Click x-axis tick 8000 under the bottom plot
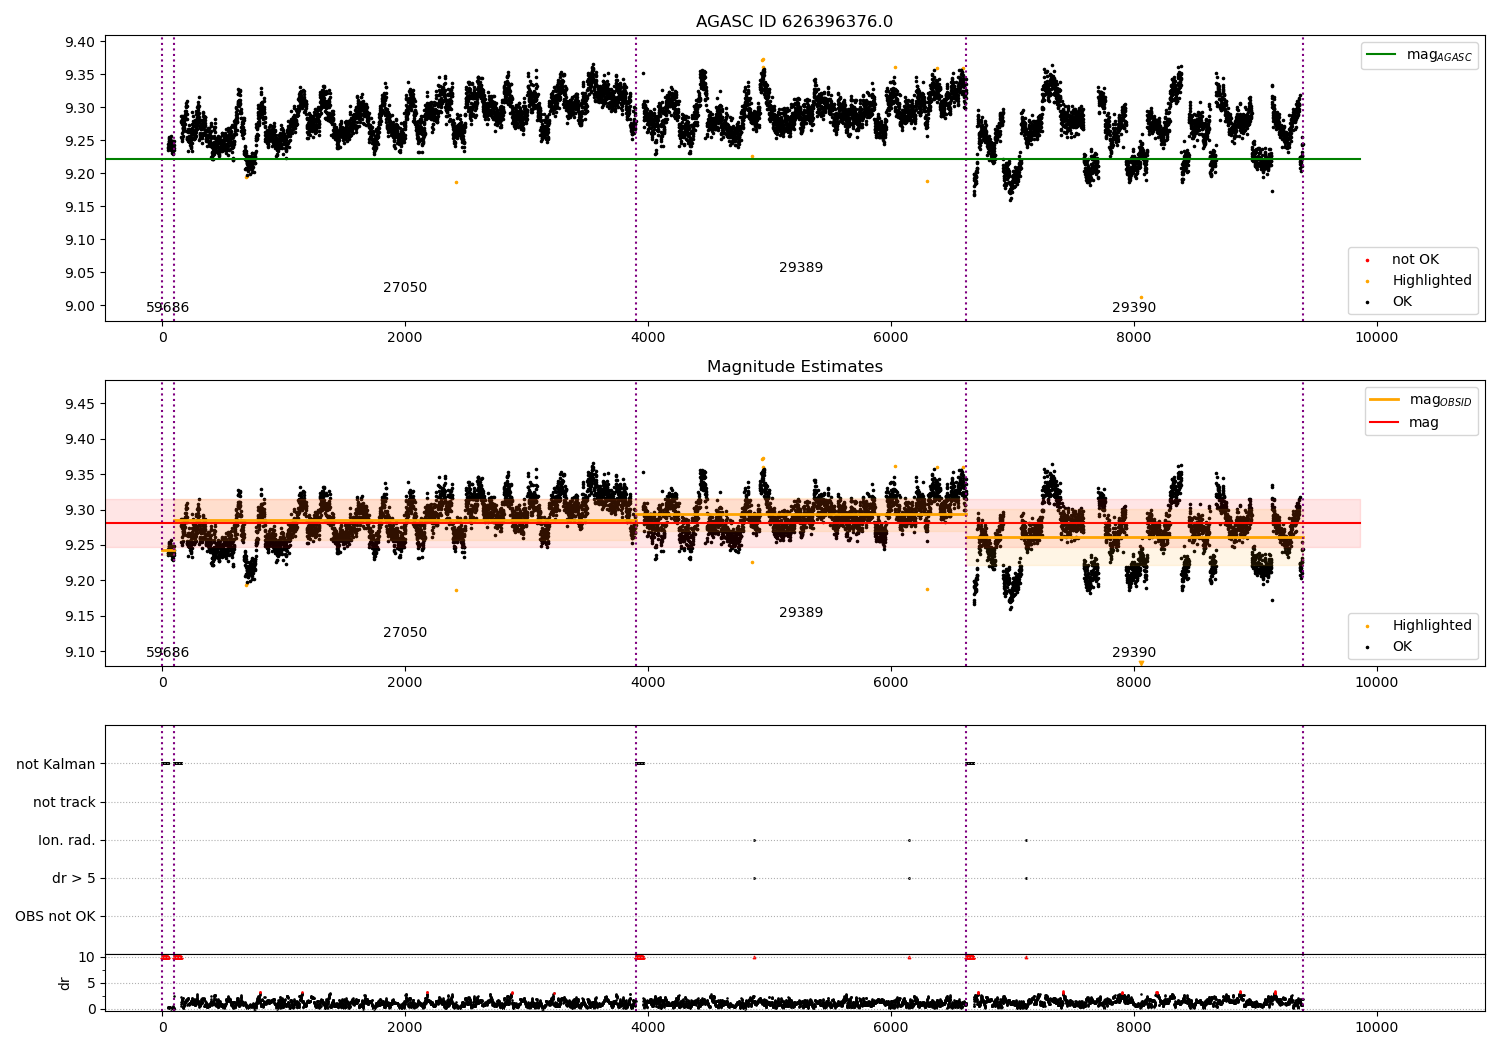The image size is (1500, 1050). (1134, 1028)
